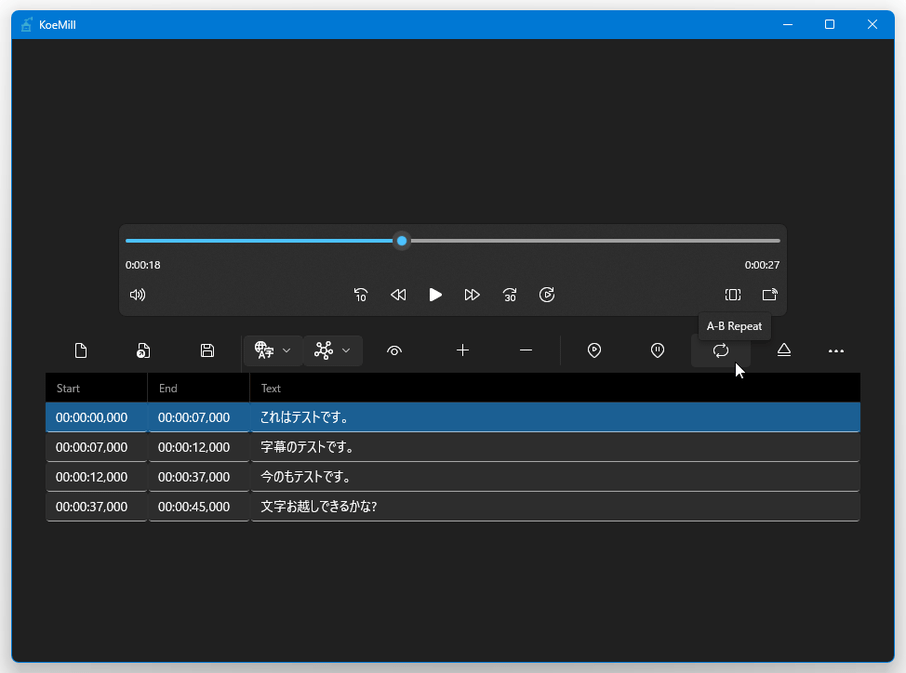Toggle the zoom-to-fill player icon
Image resolution: width=906 pixels, height=673 pixels.
(733, 295)
